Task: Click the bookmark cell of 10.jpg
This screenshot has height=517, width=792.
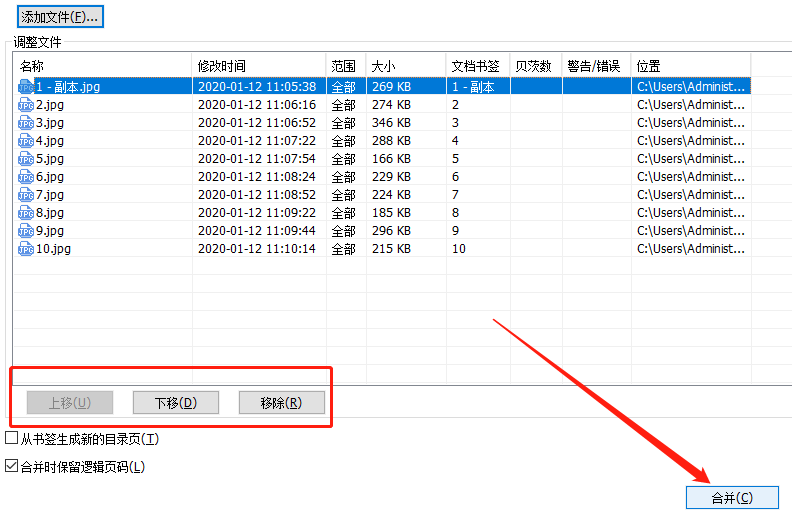Action: tap(459, 249)
